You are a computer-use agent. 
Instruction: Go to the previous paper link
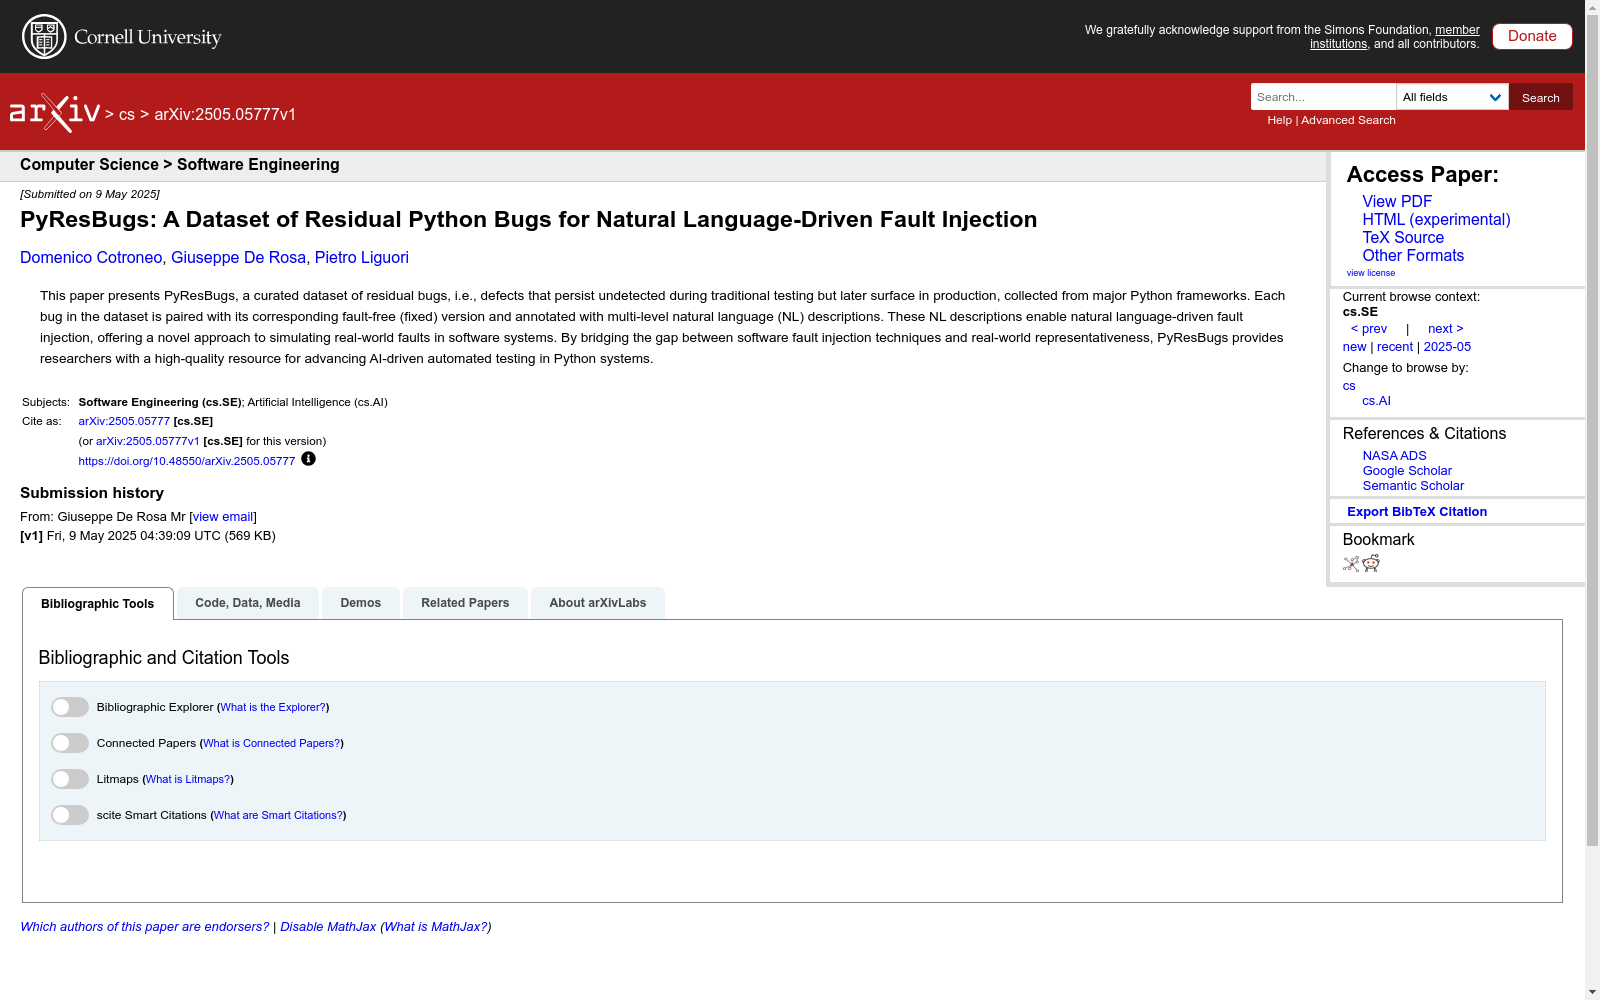(1369, 329)
